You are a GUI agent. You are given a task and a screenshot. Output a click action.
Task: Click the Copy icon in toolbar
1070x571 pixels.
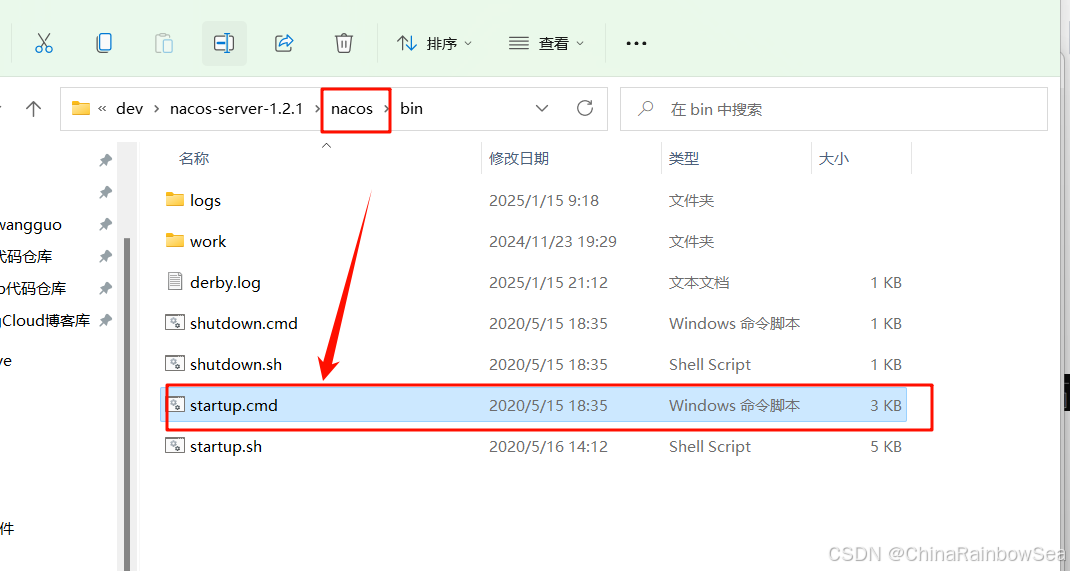click(104, 43)
